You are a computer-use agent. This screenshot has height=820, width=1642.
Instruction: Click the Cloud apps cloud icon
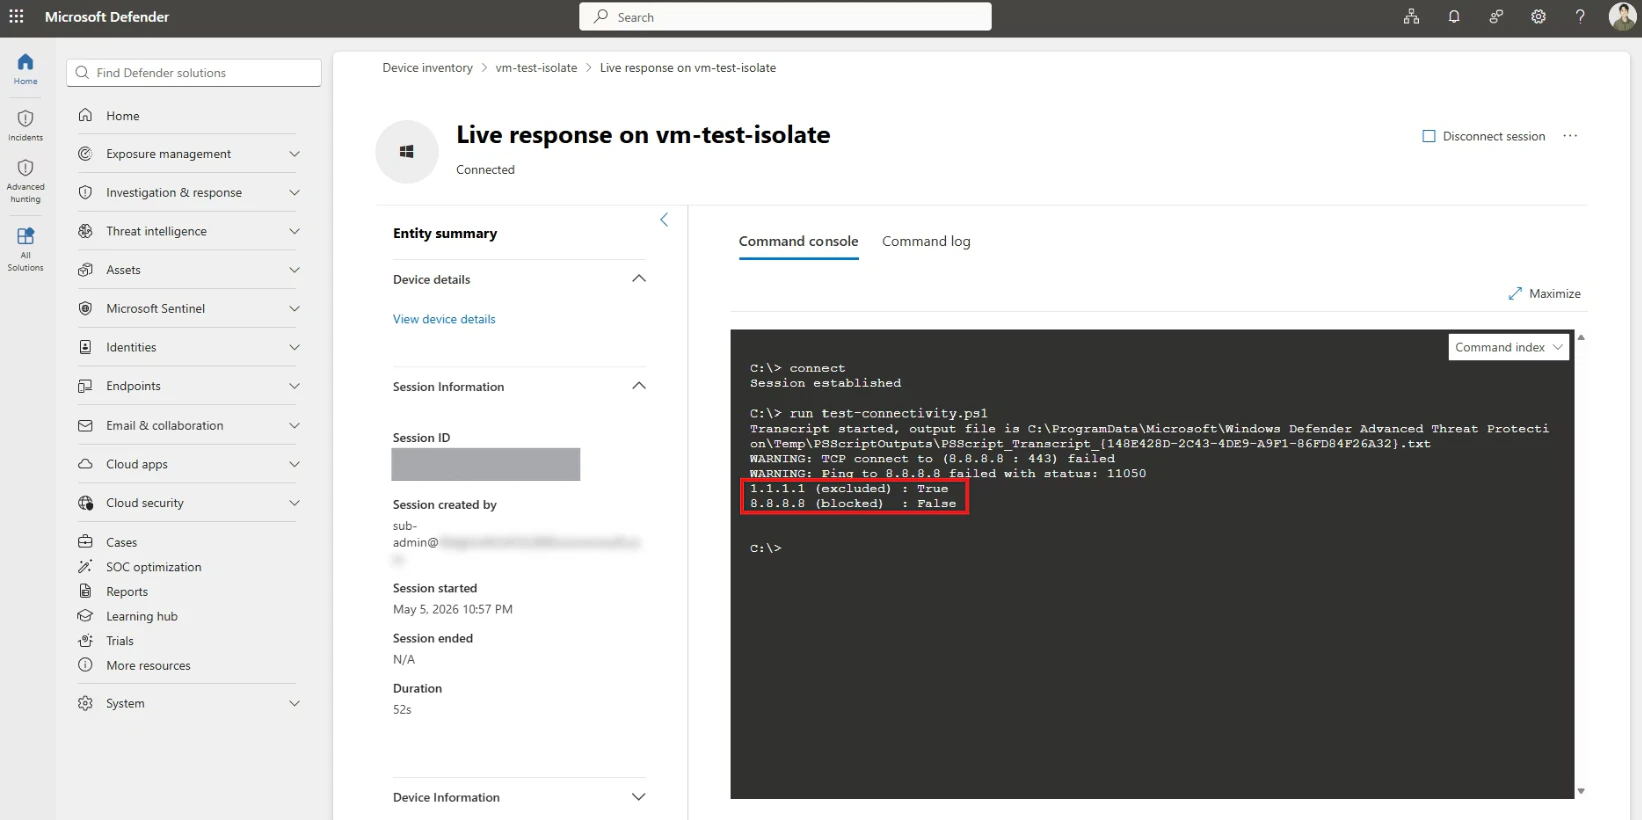point(86,464)
